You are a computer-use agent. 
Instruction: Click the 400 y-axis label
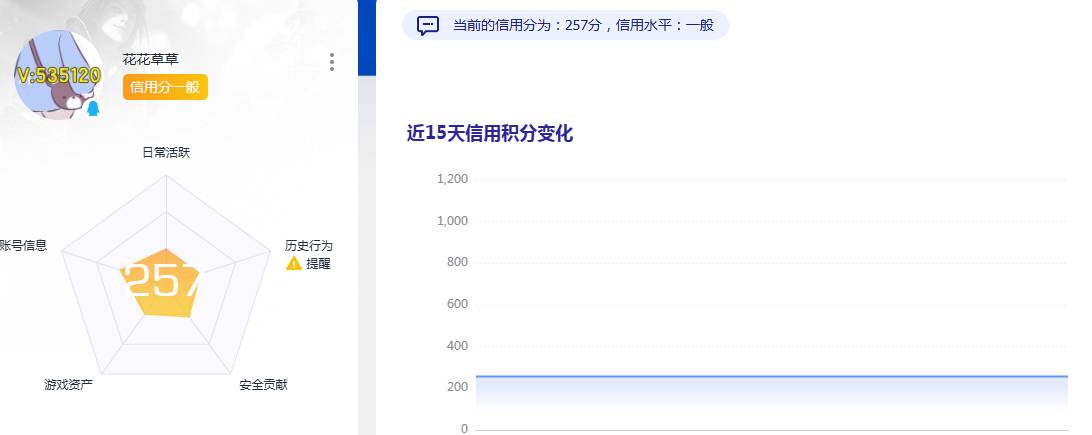point(458,346)
